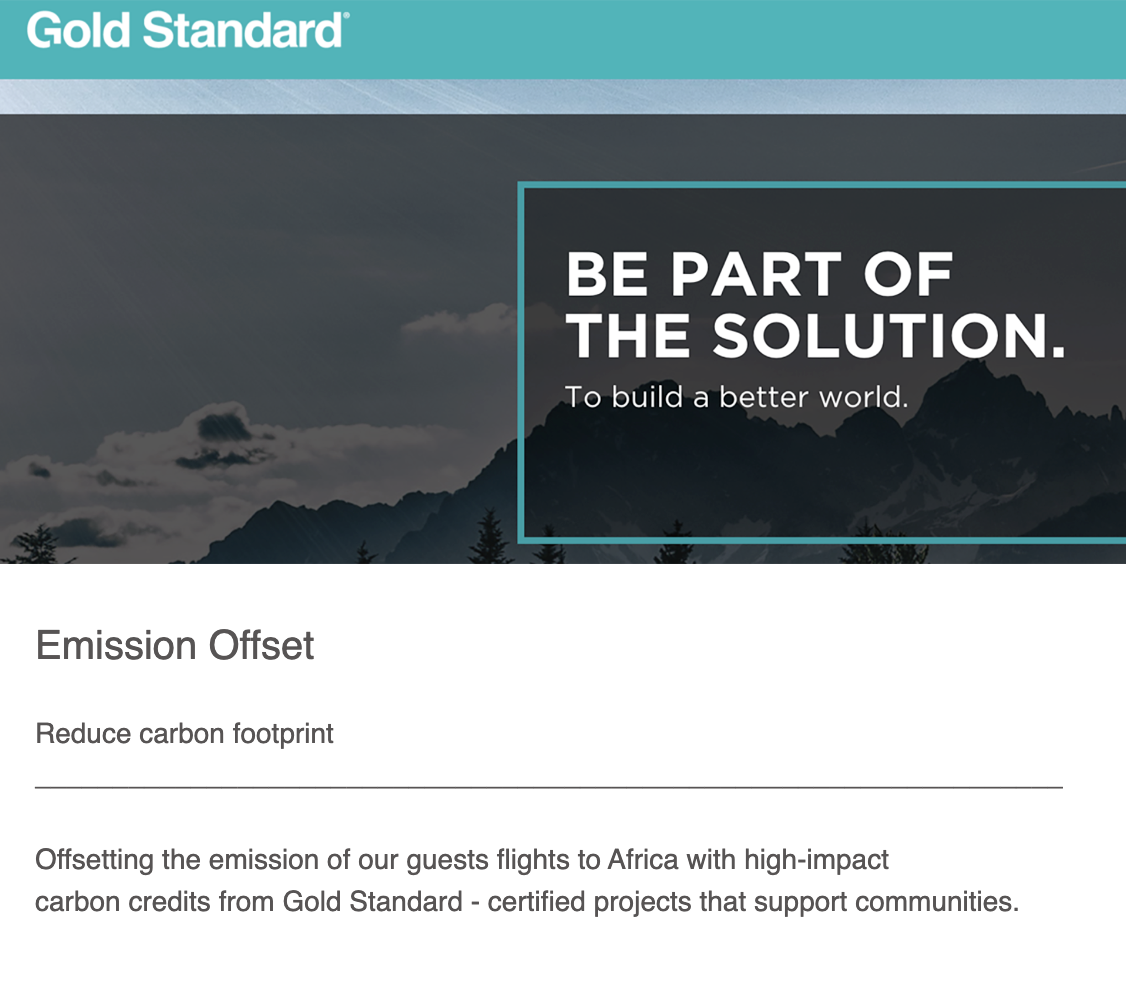This screenshot has height=994, width=1126.
Task: Click the teal header bar
Action: point(563,40)
